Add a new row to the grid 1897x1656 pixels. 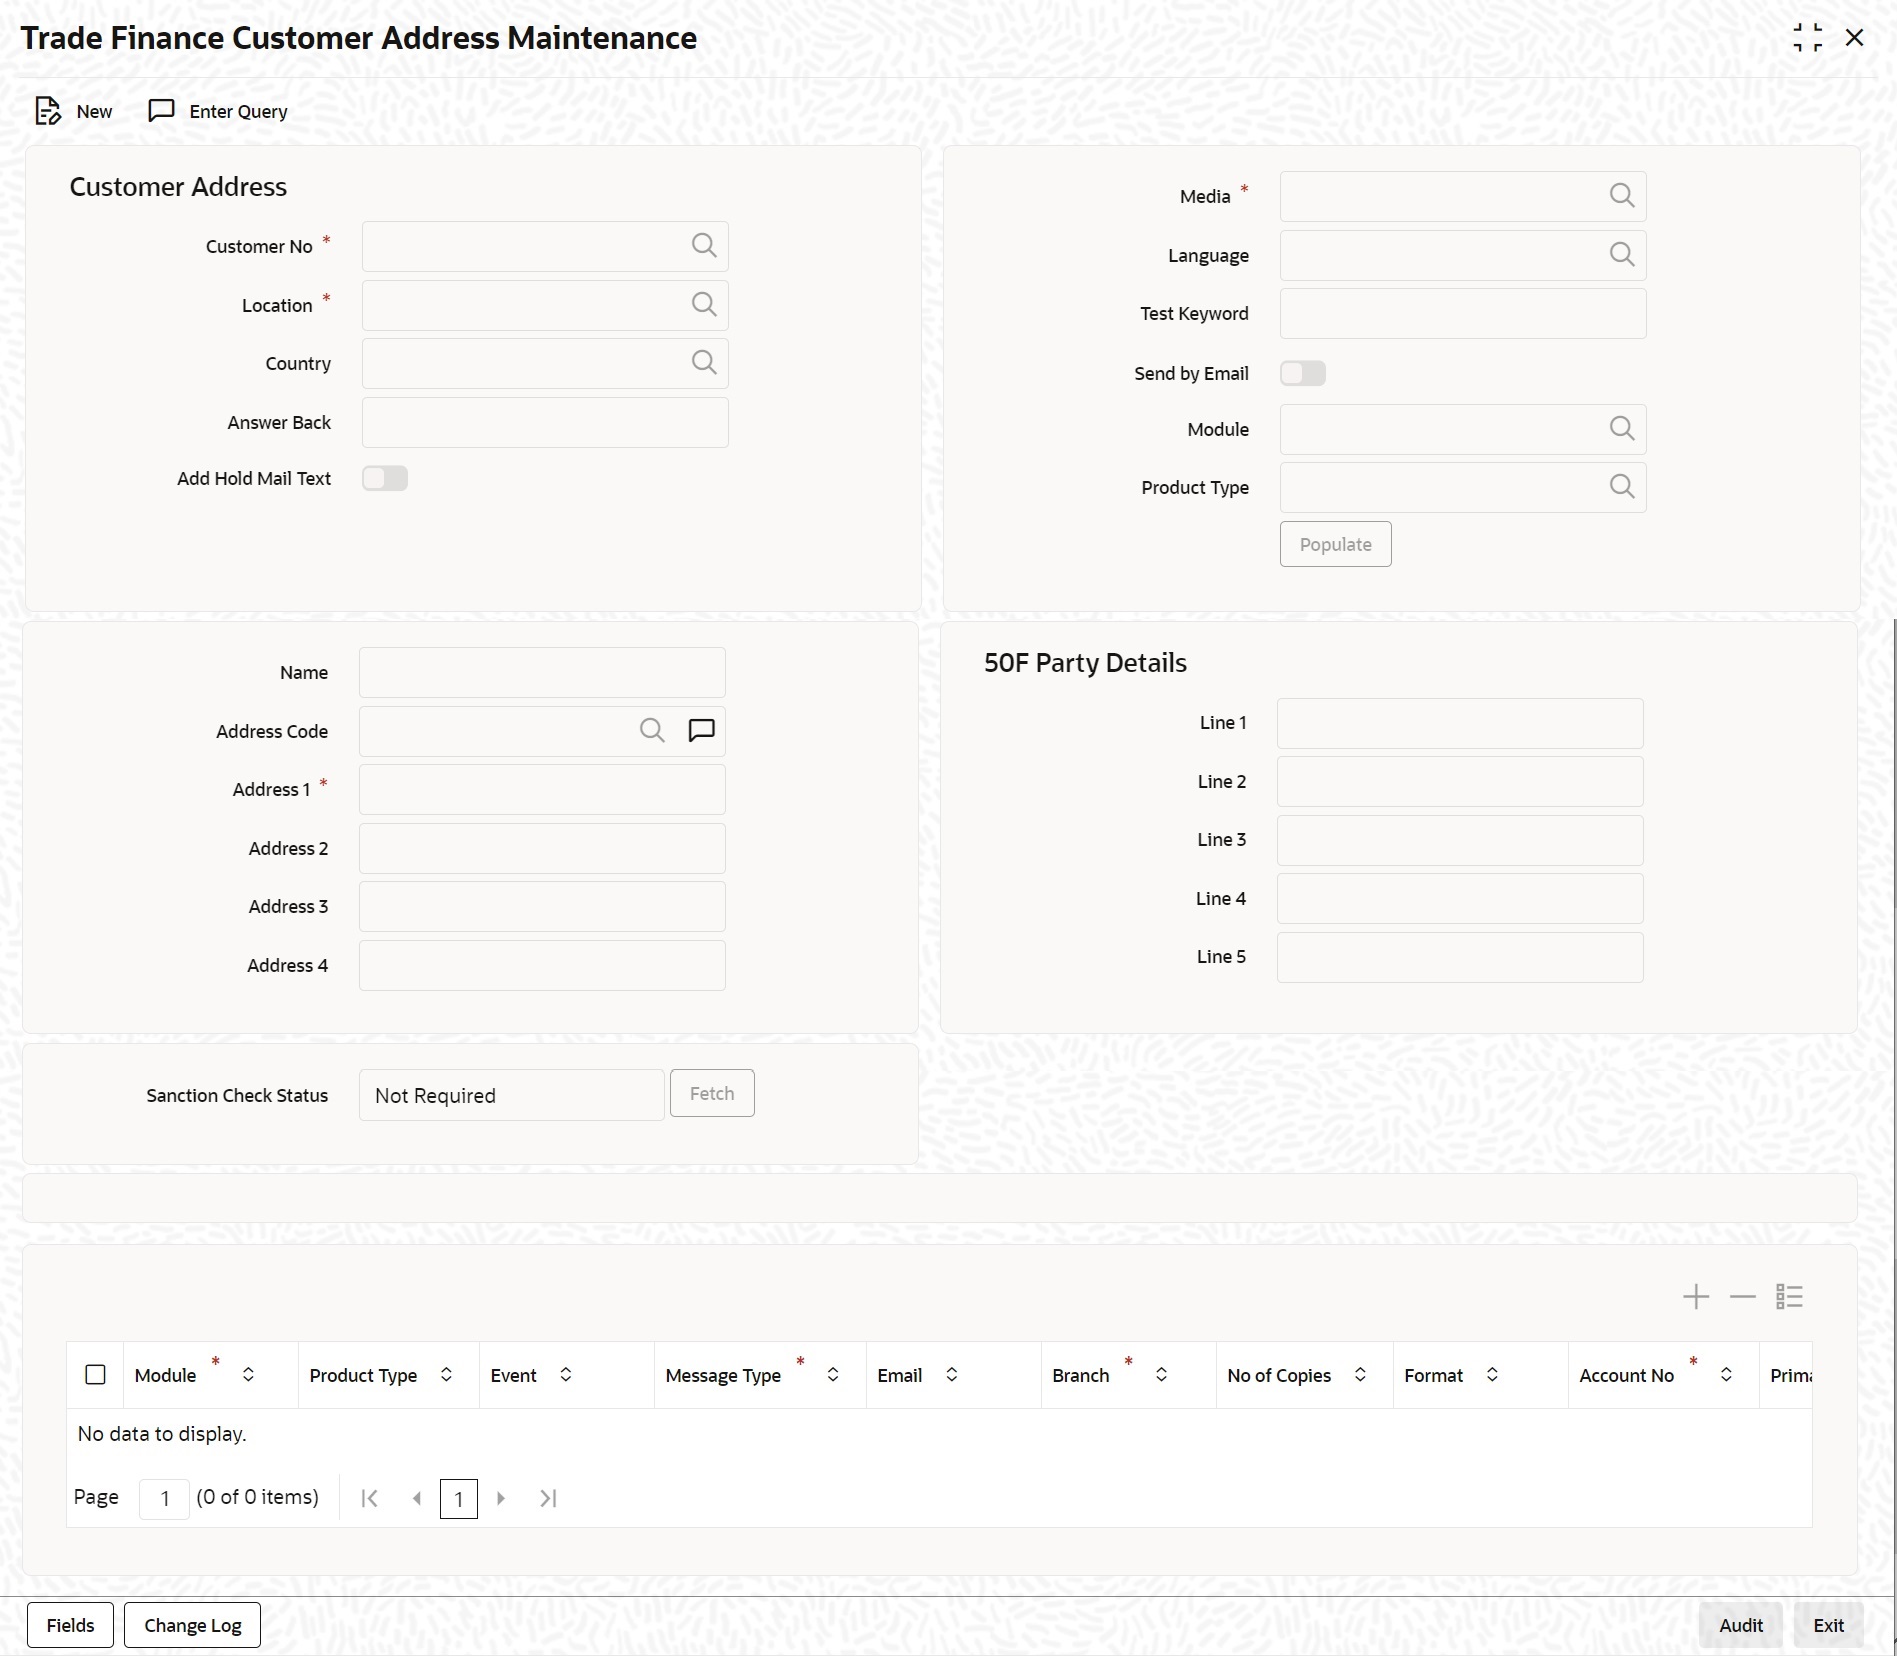(1695, 1296)
